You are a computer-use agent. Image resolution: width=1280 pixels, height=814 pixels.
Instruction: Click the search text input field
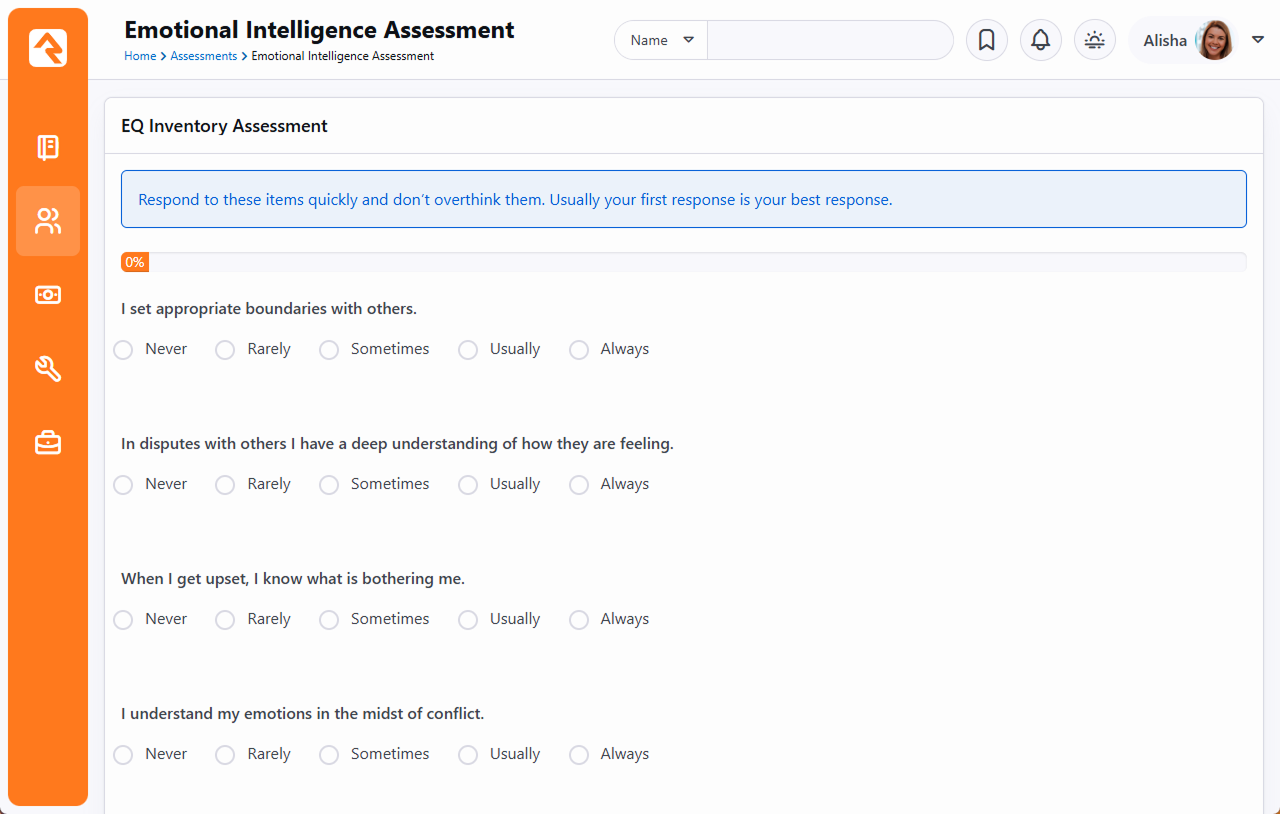tap(830, 40)
